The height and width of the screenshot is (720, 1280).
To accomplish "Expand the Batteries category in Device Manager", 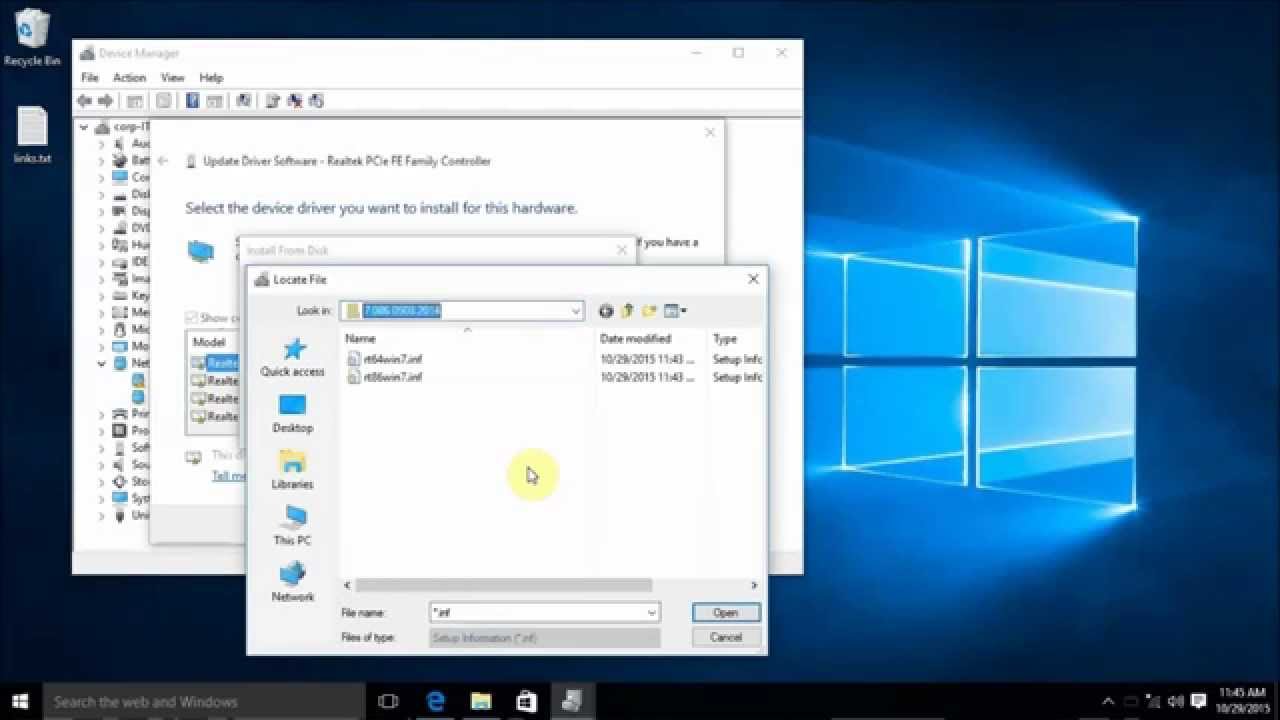I will (101, 161).
